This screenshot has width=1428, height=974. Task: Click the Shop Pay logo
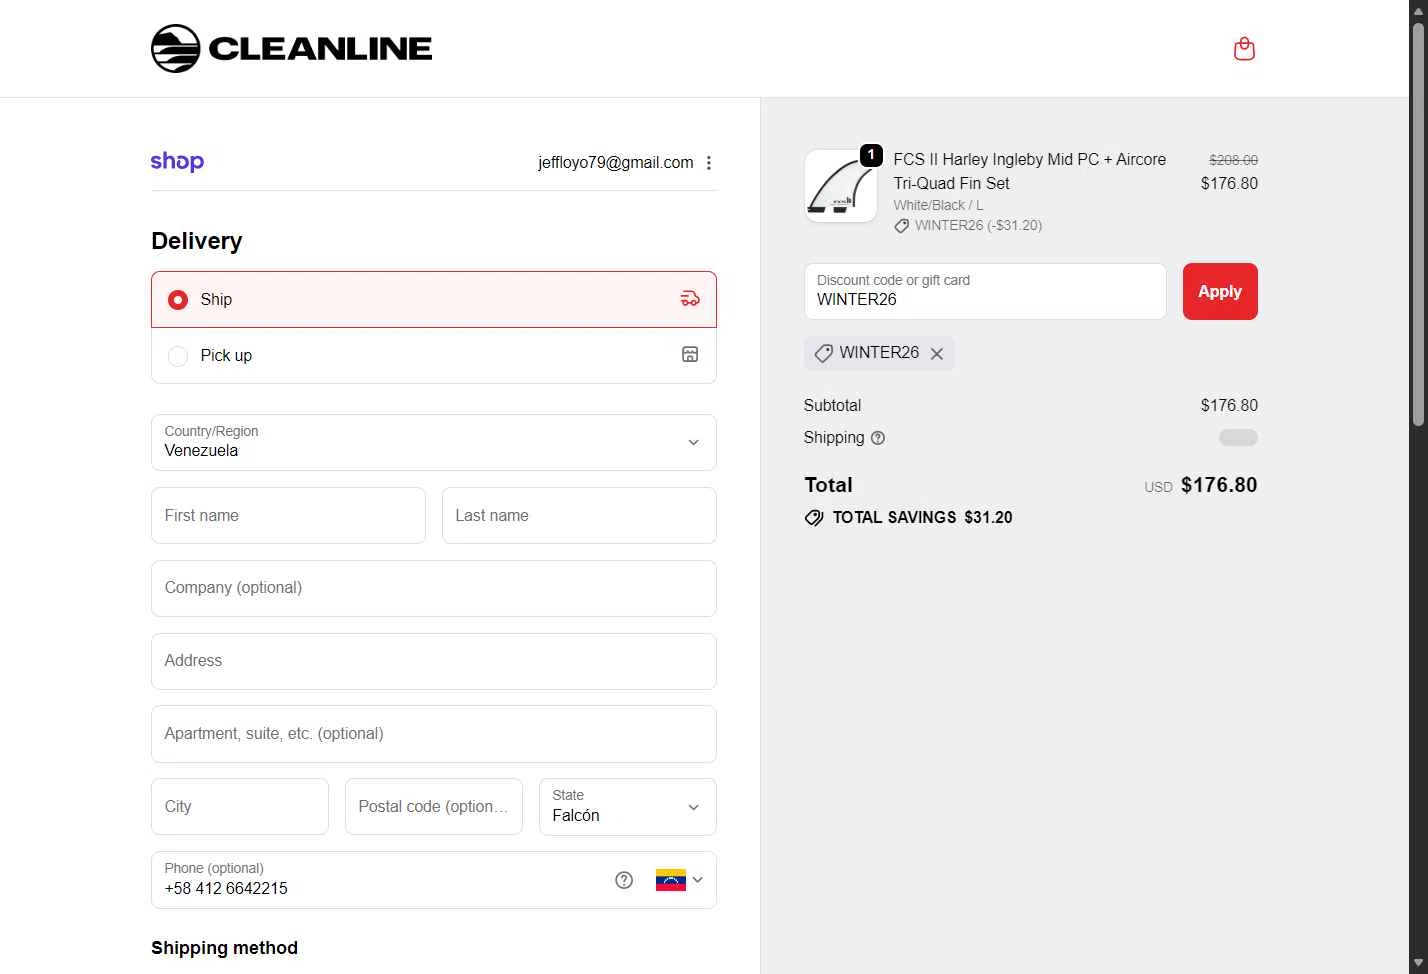(177, 161)
